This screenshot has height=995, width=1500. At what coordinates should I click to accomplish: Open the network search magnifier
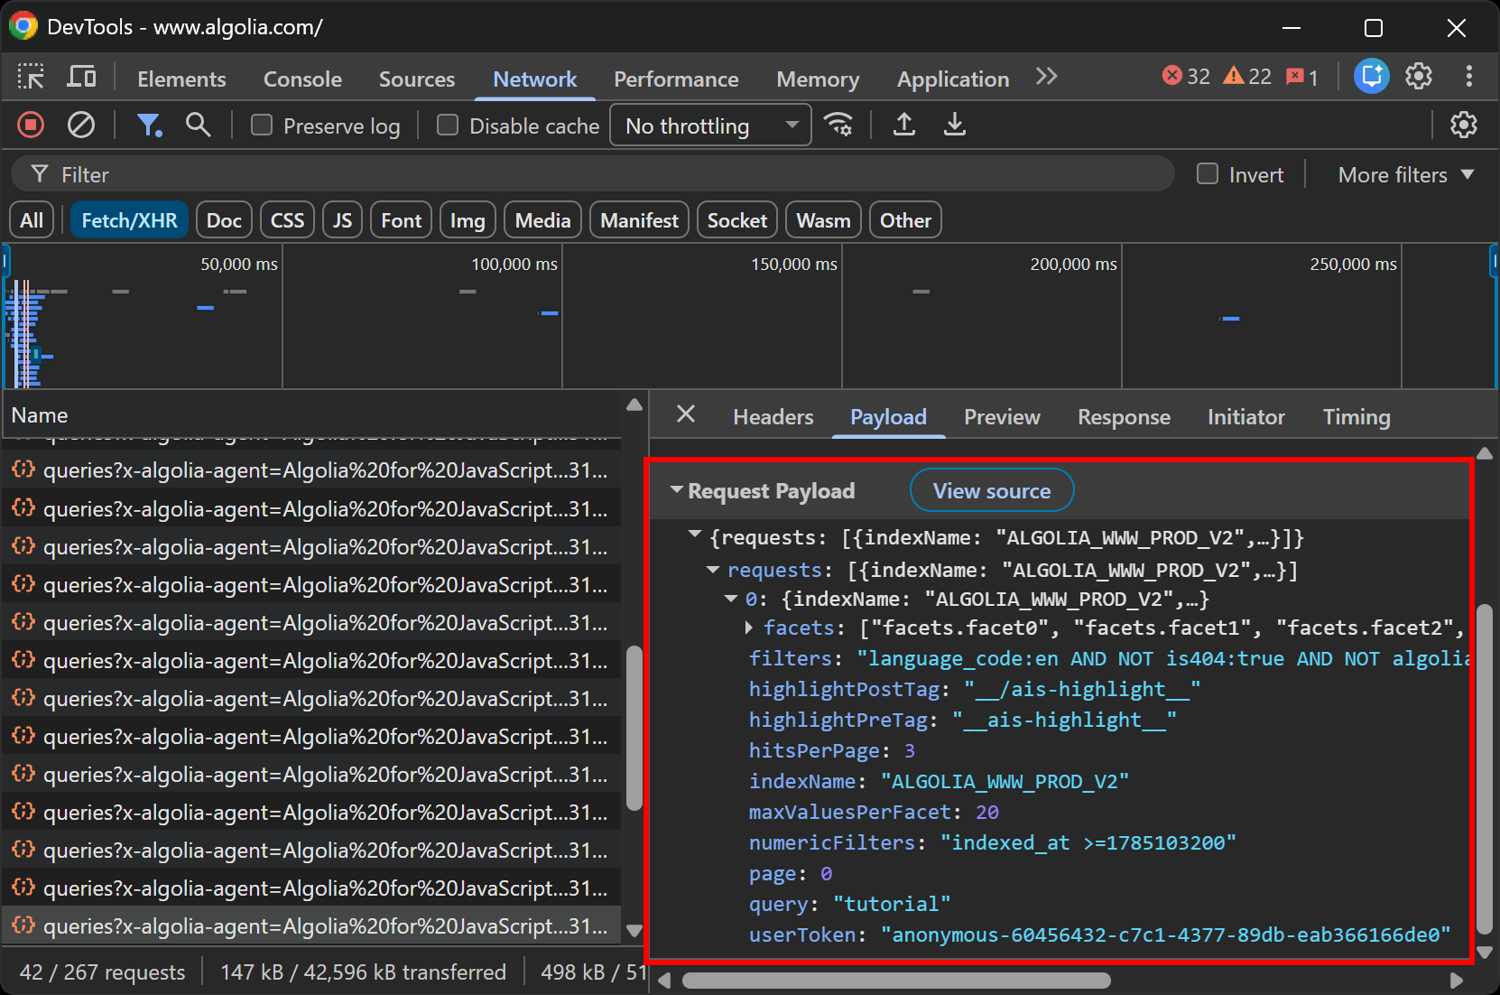pyautogui.click(x=198, y=125)
